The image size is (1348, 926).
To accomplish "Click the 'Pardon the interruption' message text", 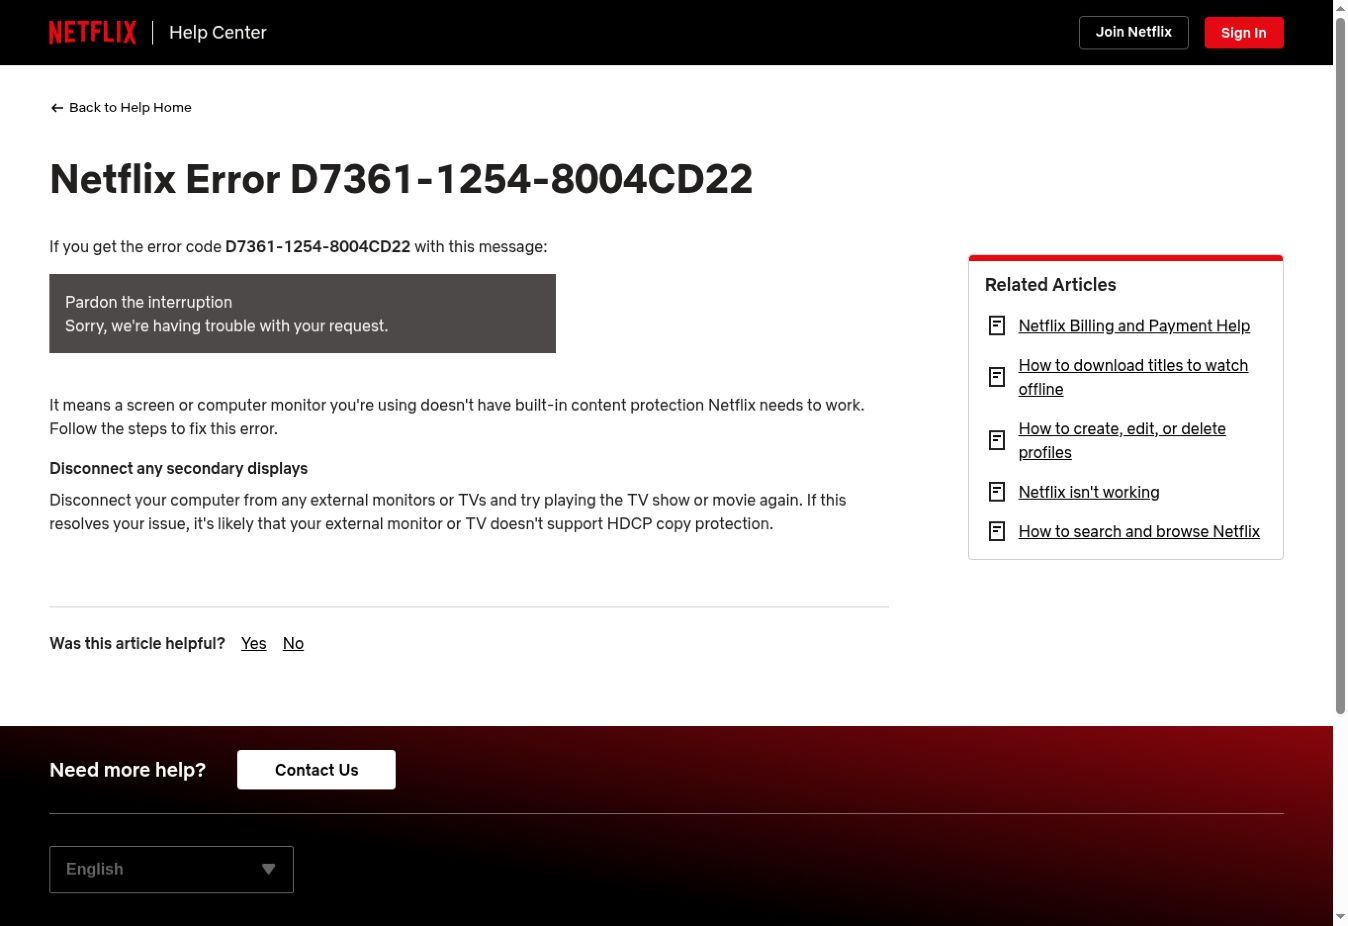I will (148, 302).
